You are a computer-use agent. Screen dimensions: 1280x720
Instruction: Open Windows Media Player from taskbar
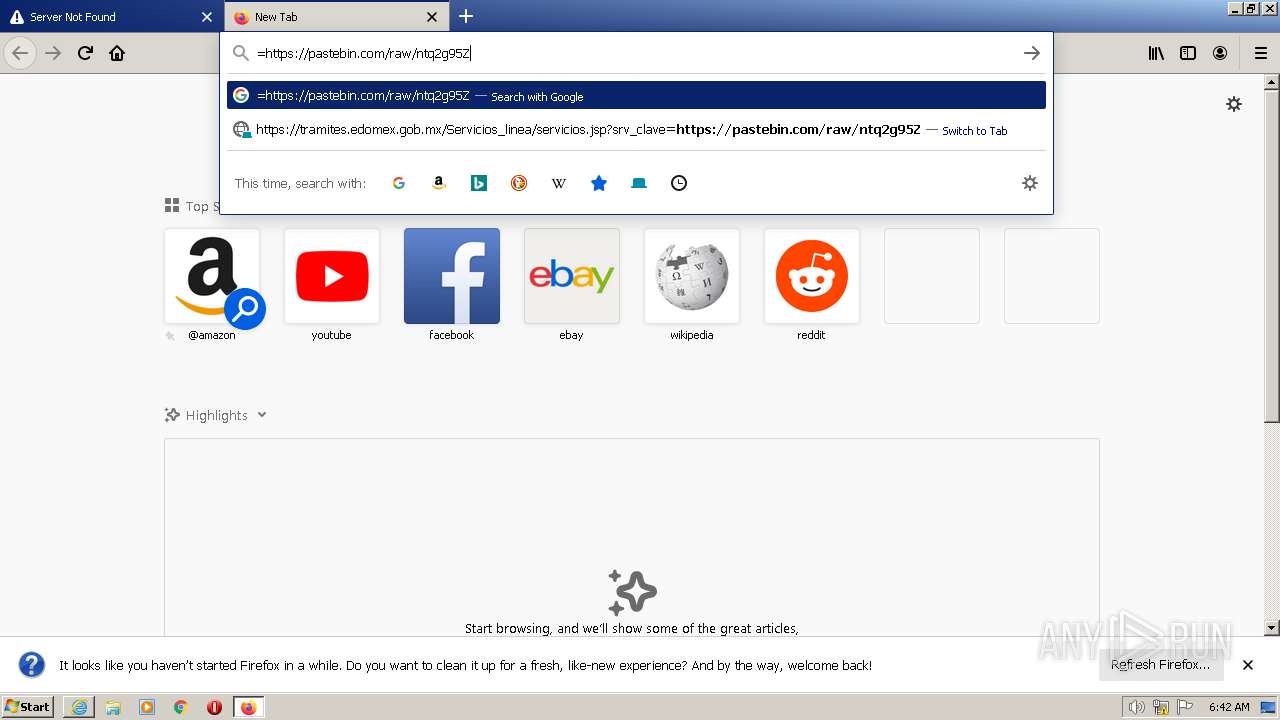click(x=147, y=707)
